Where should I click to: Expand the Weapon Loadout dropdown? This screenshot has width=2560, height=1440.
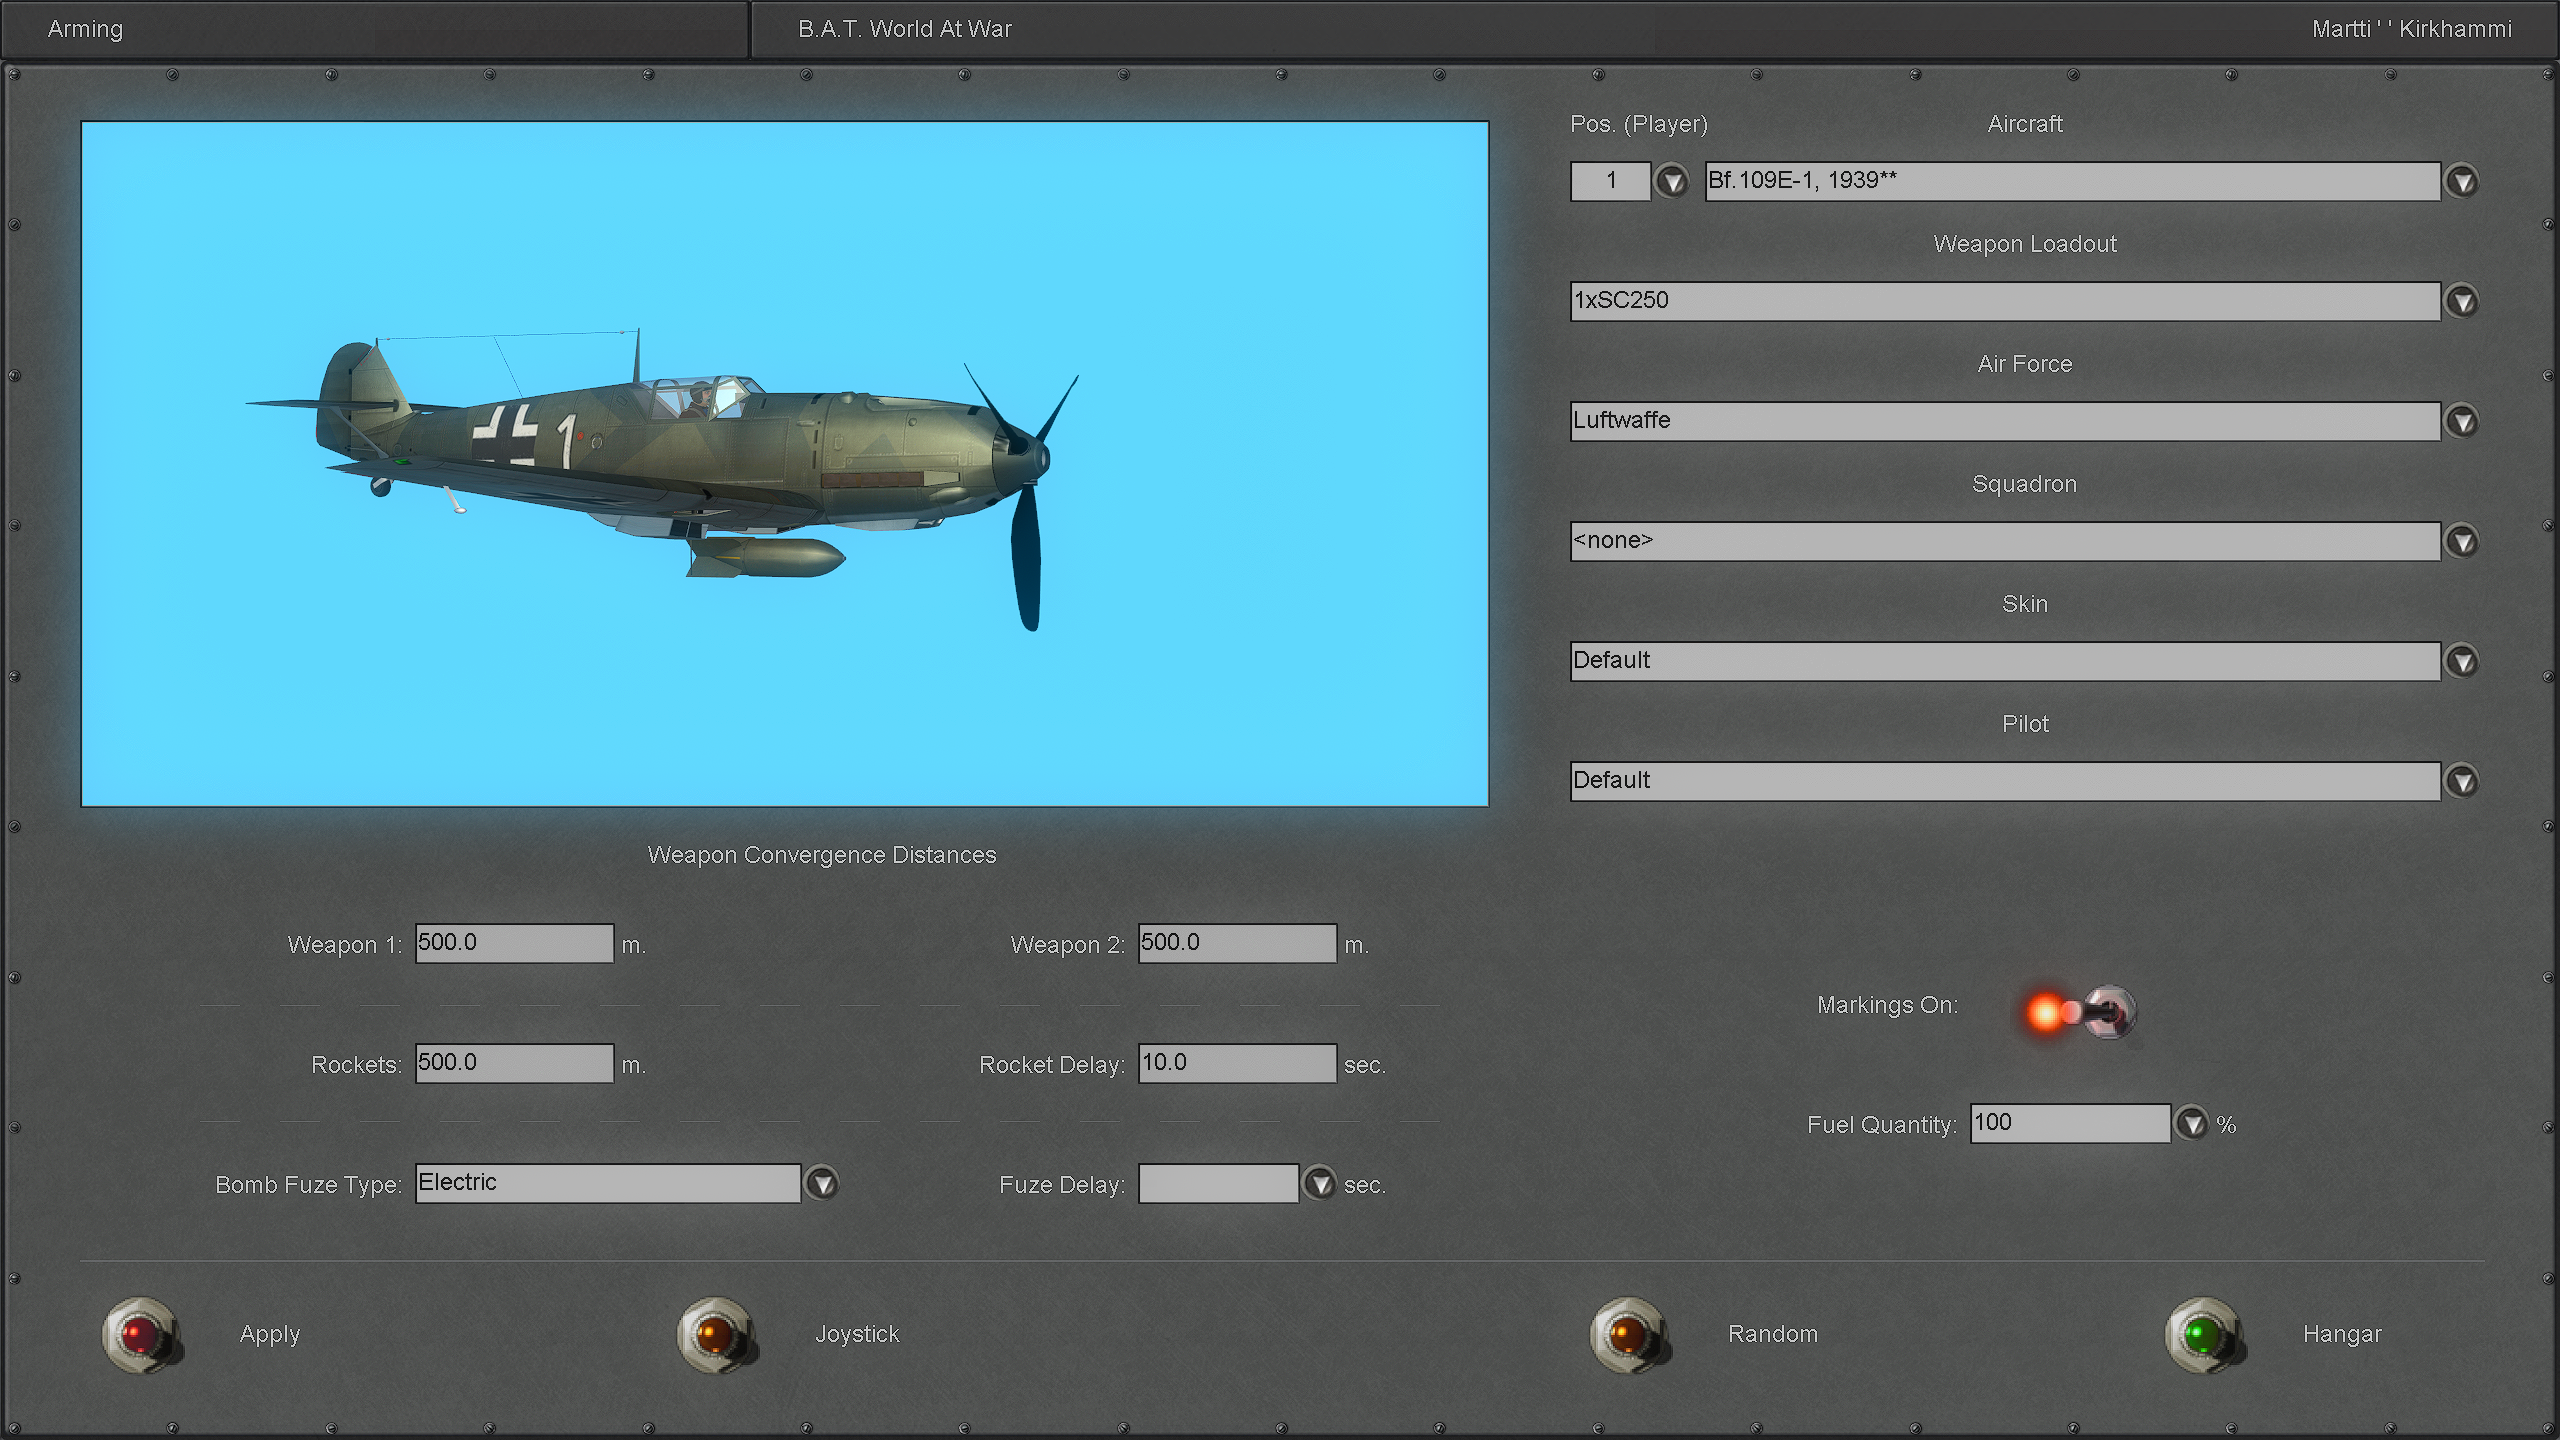click(x=2462, y=301)
